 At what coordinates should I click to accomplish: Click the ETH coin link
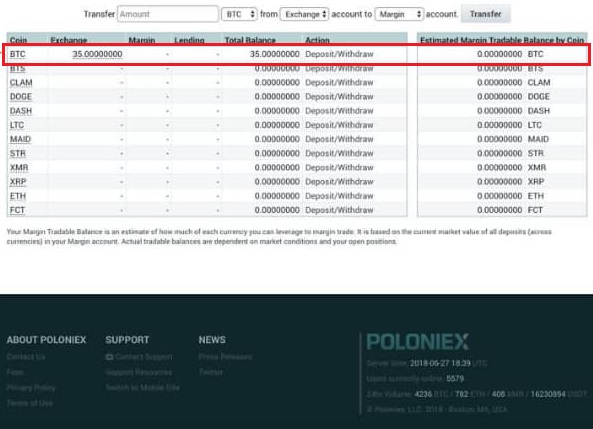(x=18, y=196)
